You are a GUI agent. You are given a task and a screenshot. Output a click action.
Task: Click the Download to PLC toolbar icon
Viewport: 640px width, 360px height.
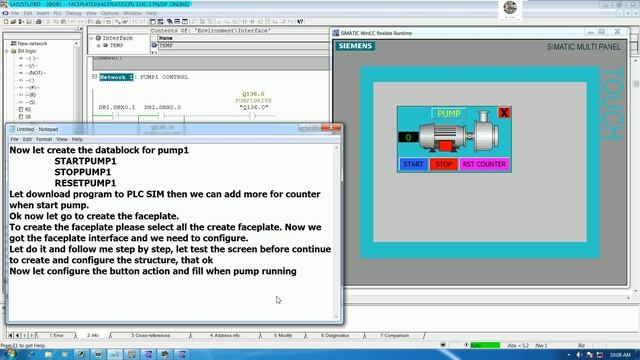98,22
